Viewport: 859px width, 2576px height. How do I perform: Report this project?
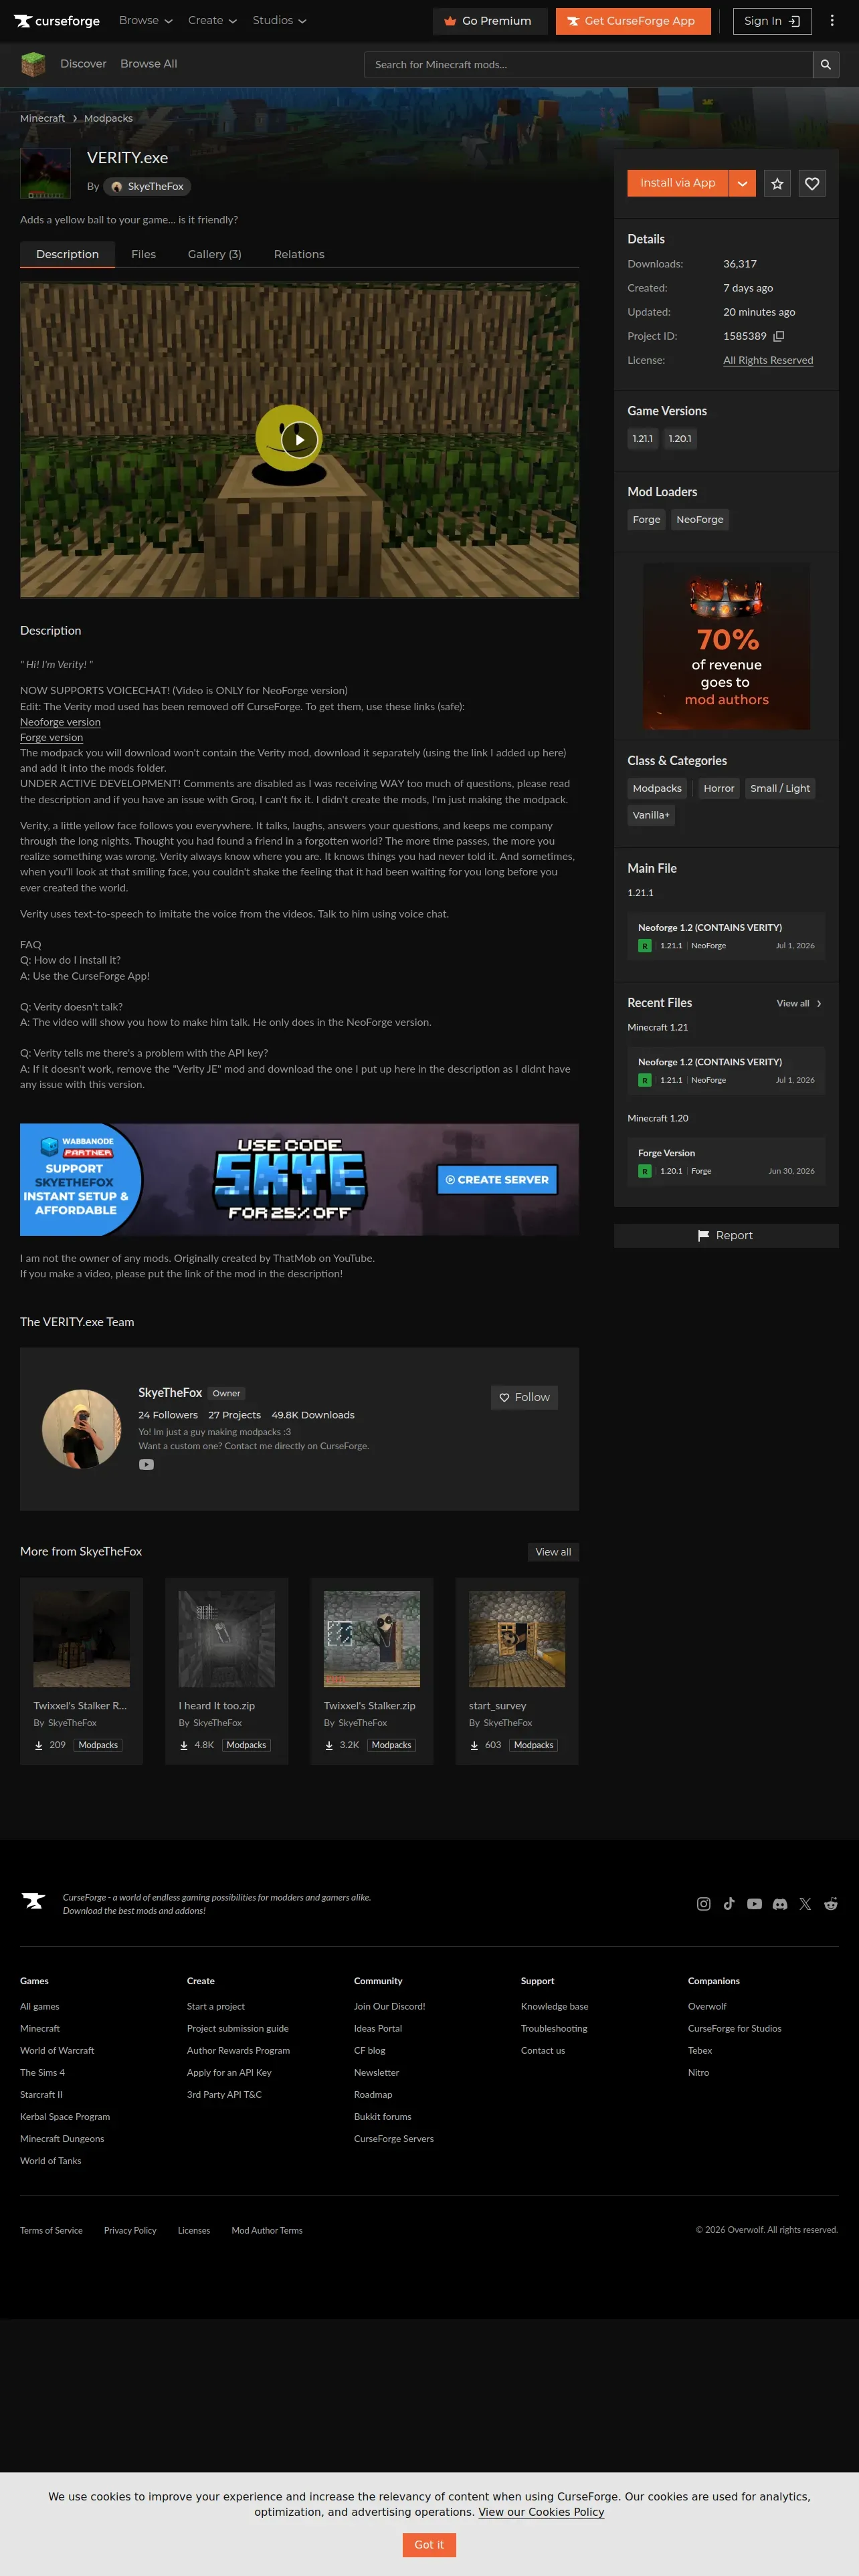click(x=726, y=1236)
